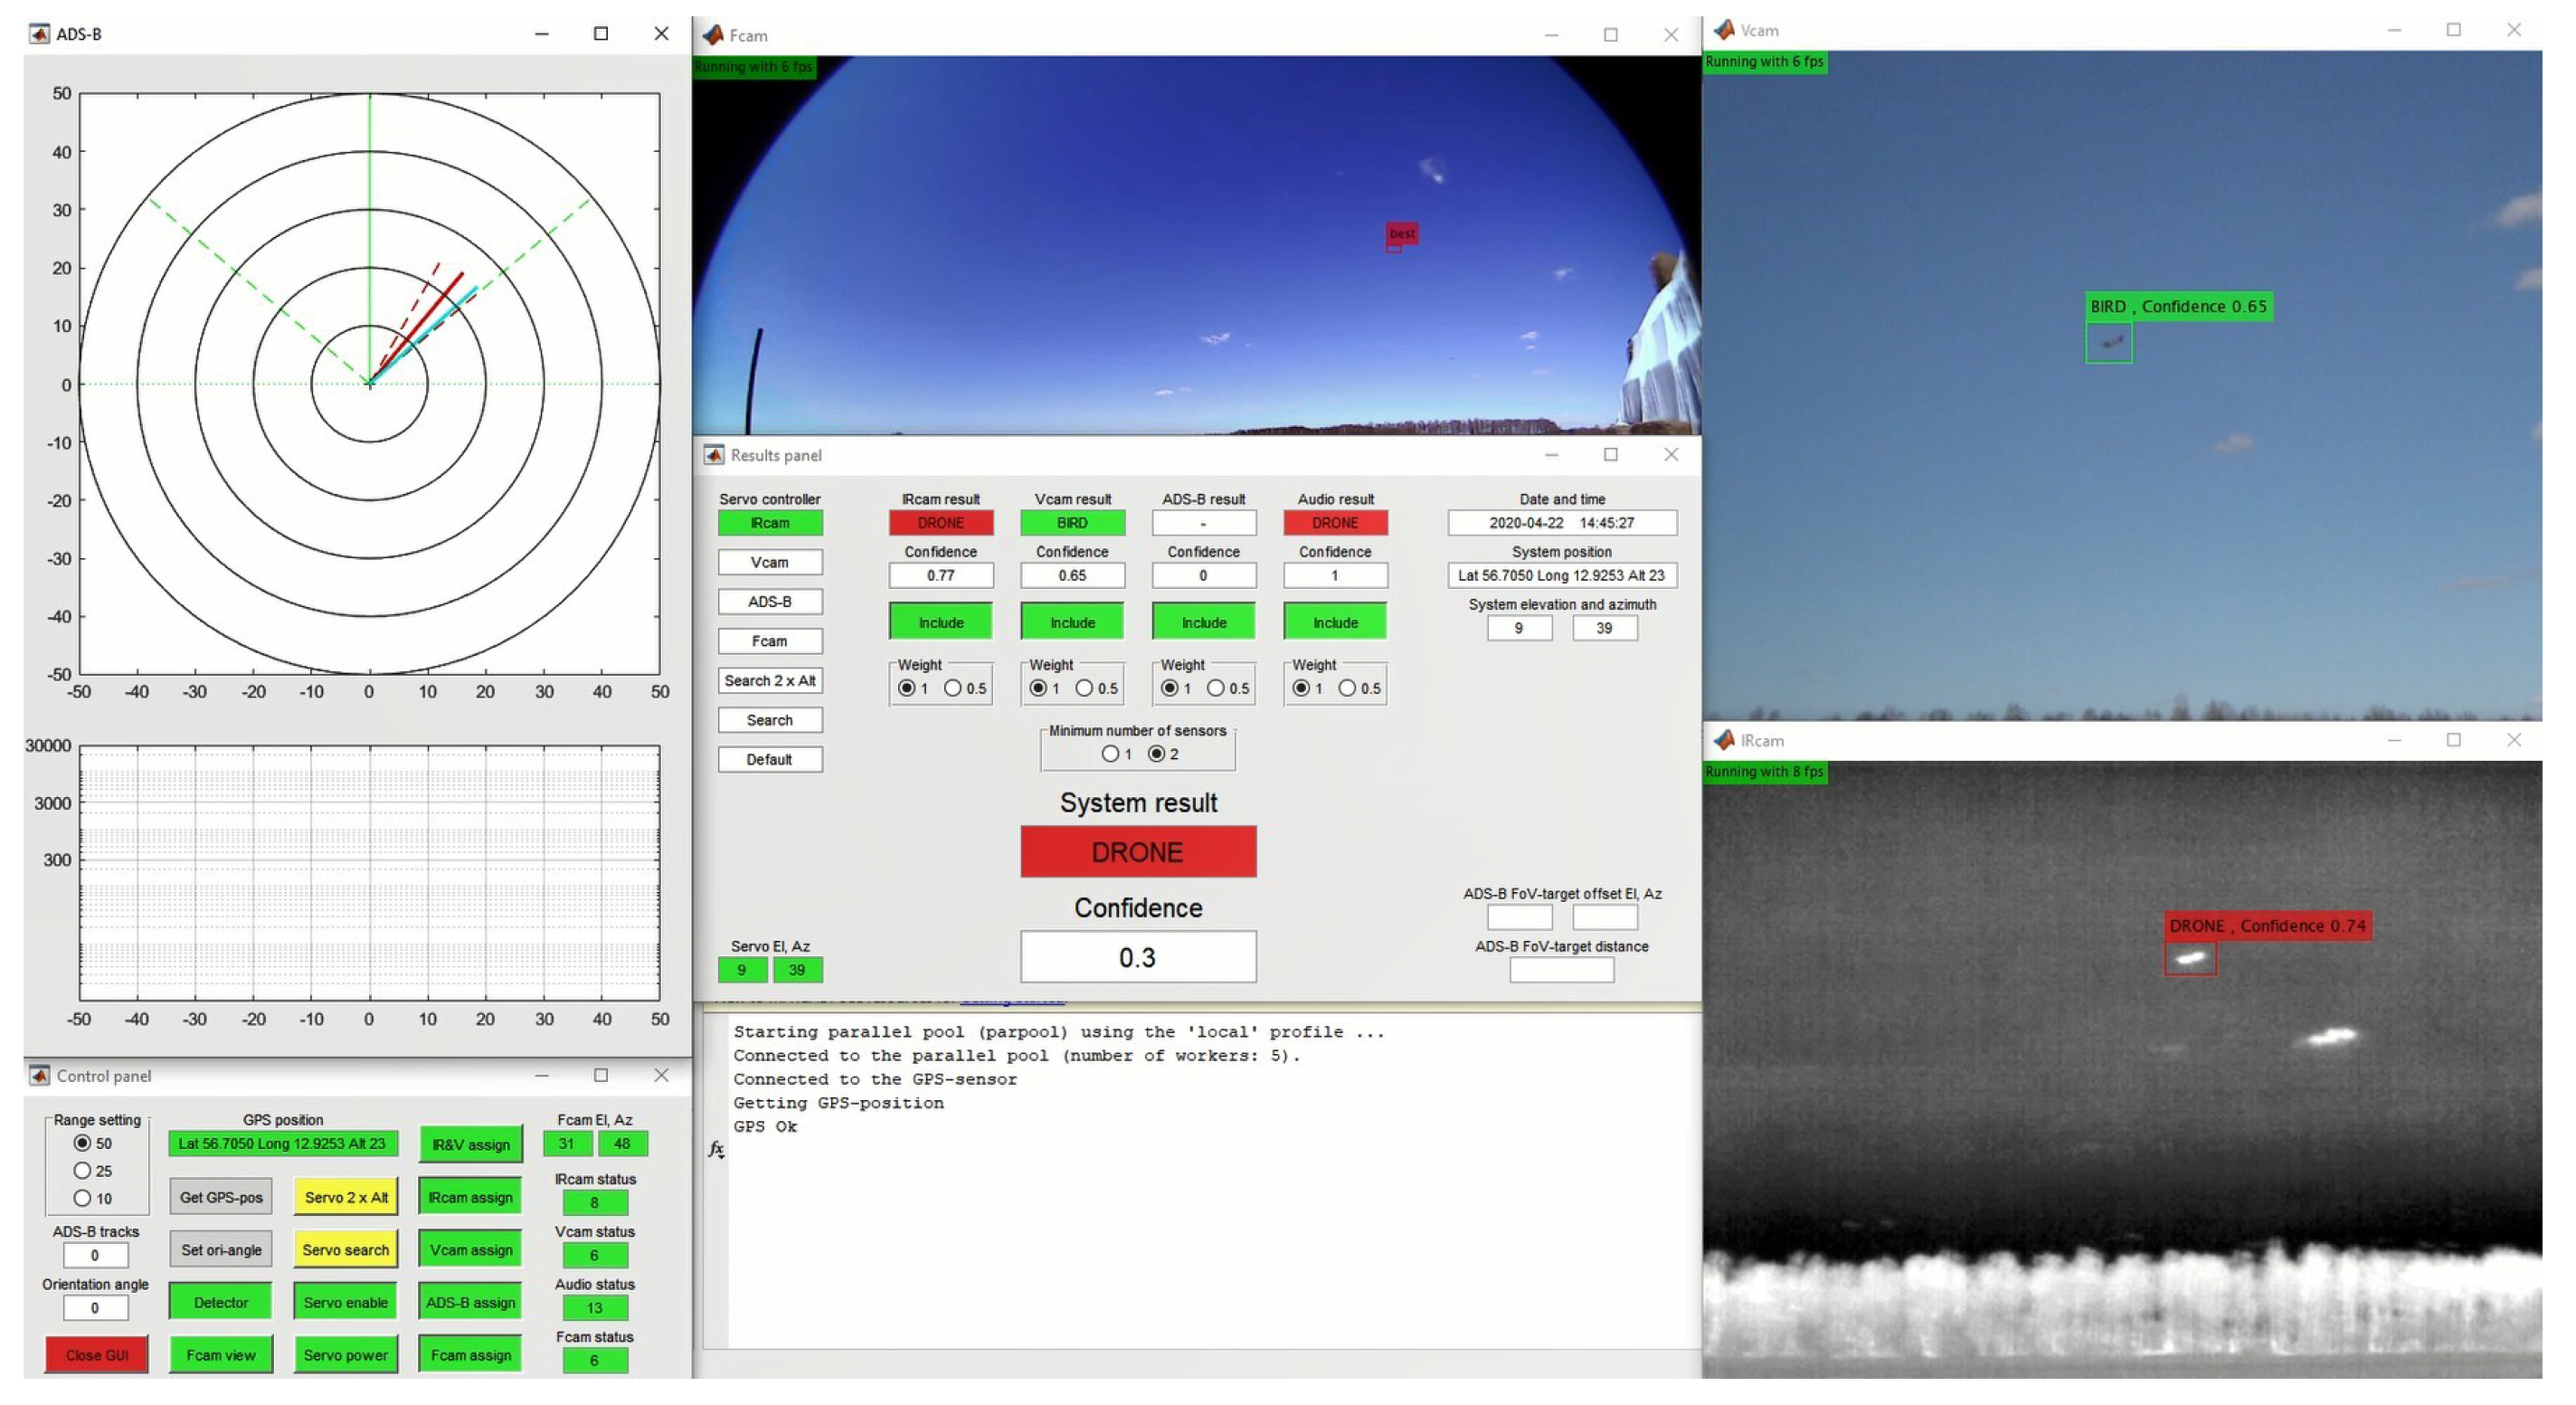The height and width of the screenshot is (1405, 2576).
Task: Click the Orientation angle input field
Action: [95, 1307]
